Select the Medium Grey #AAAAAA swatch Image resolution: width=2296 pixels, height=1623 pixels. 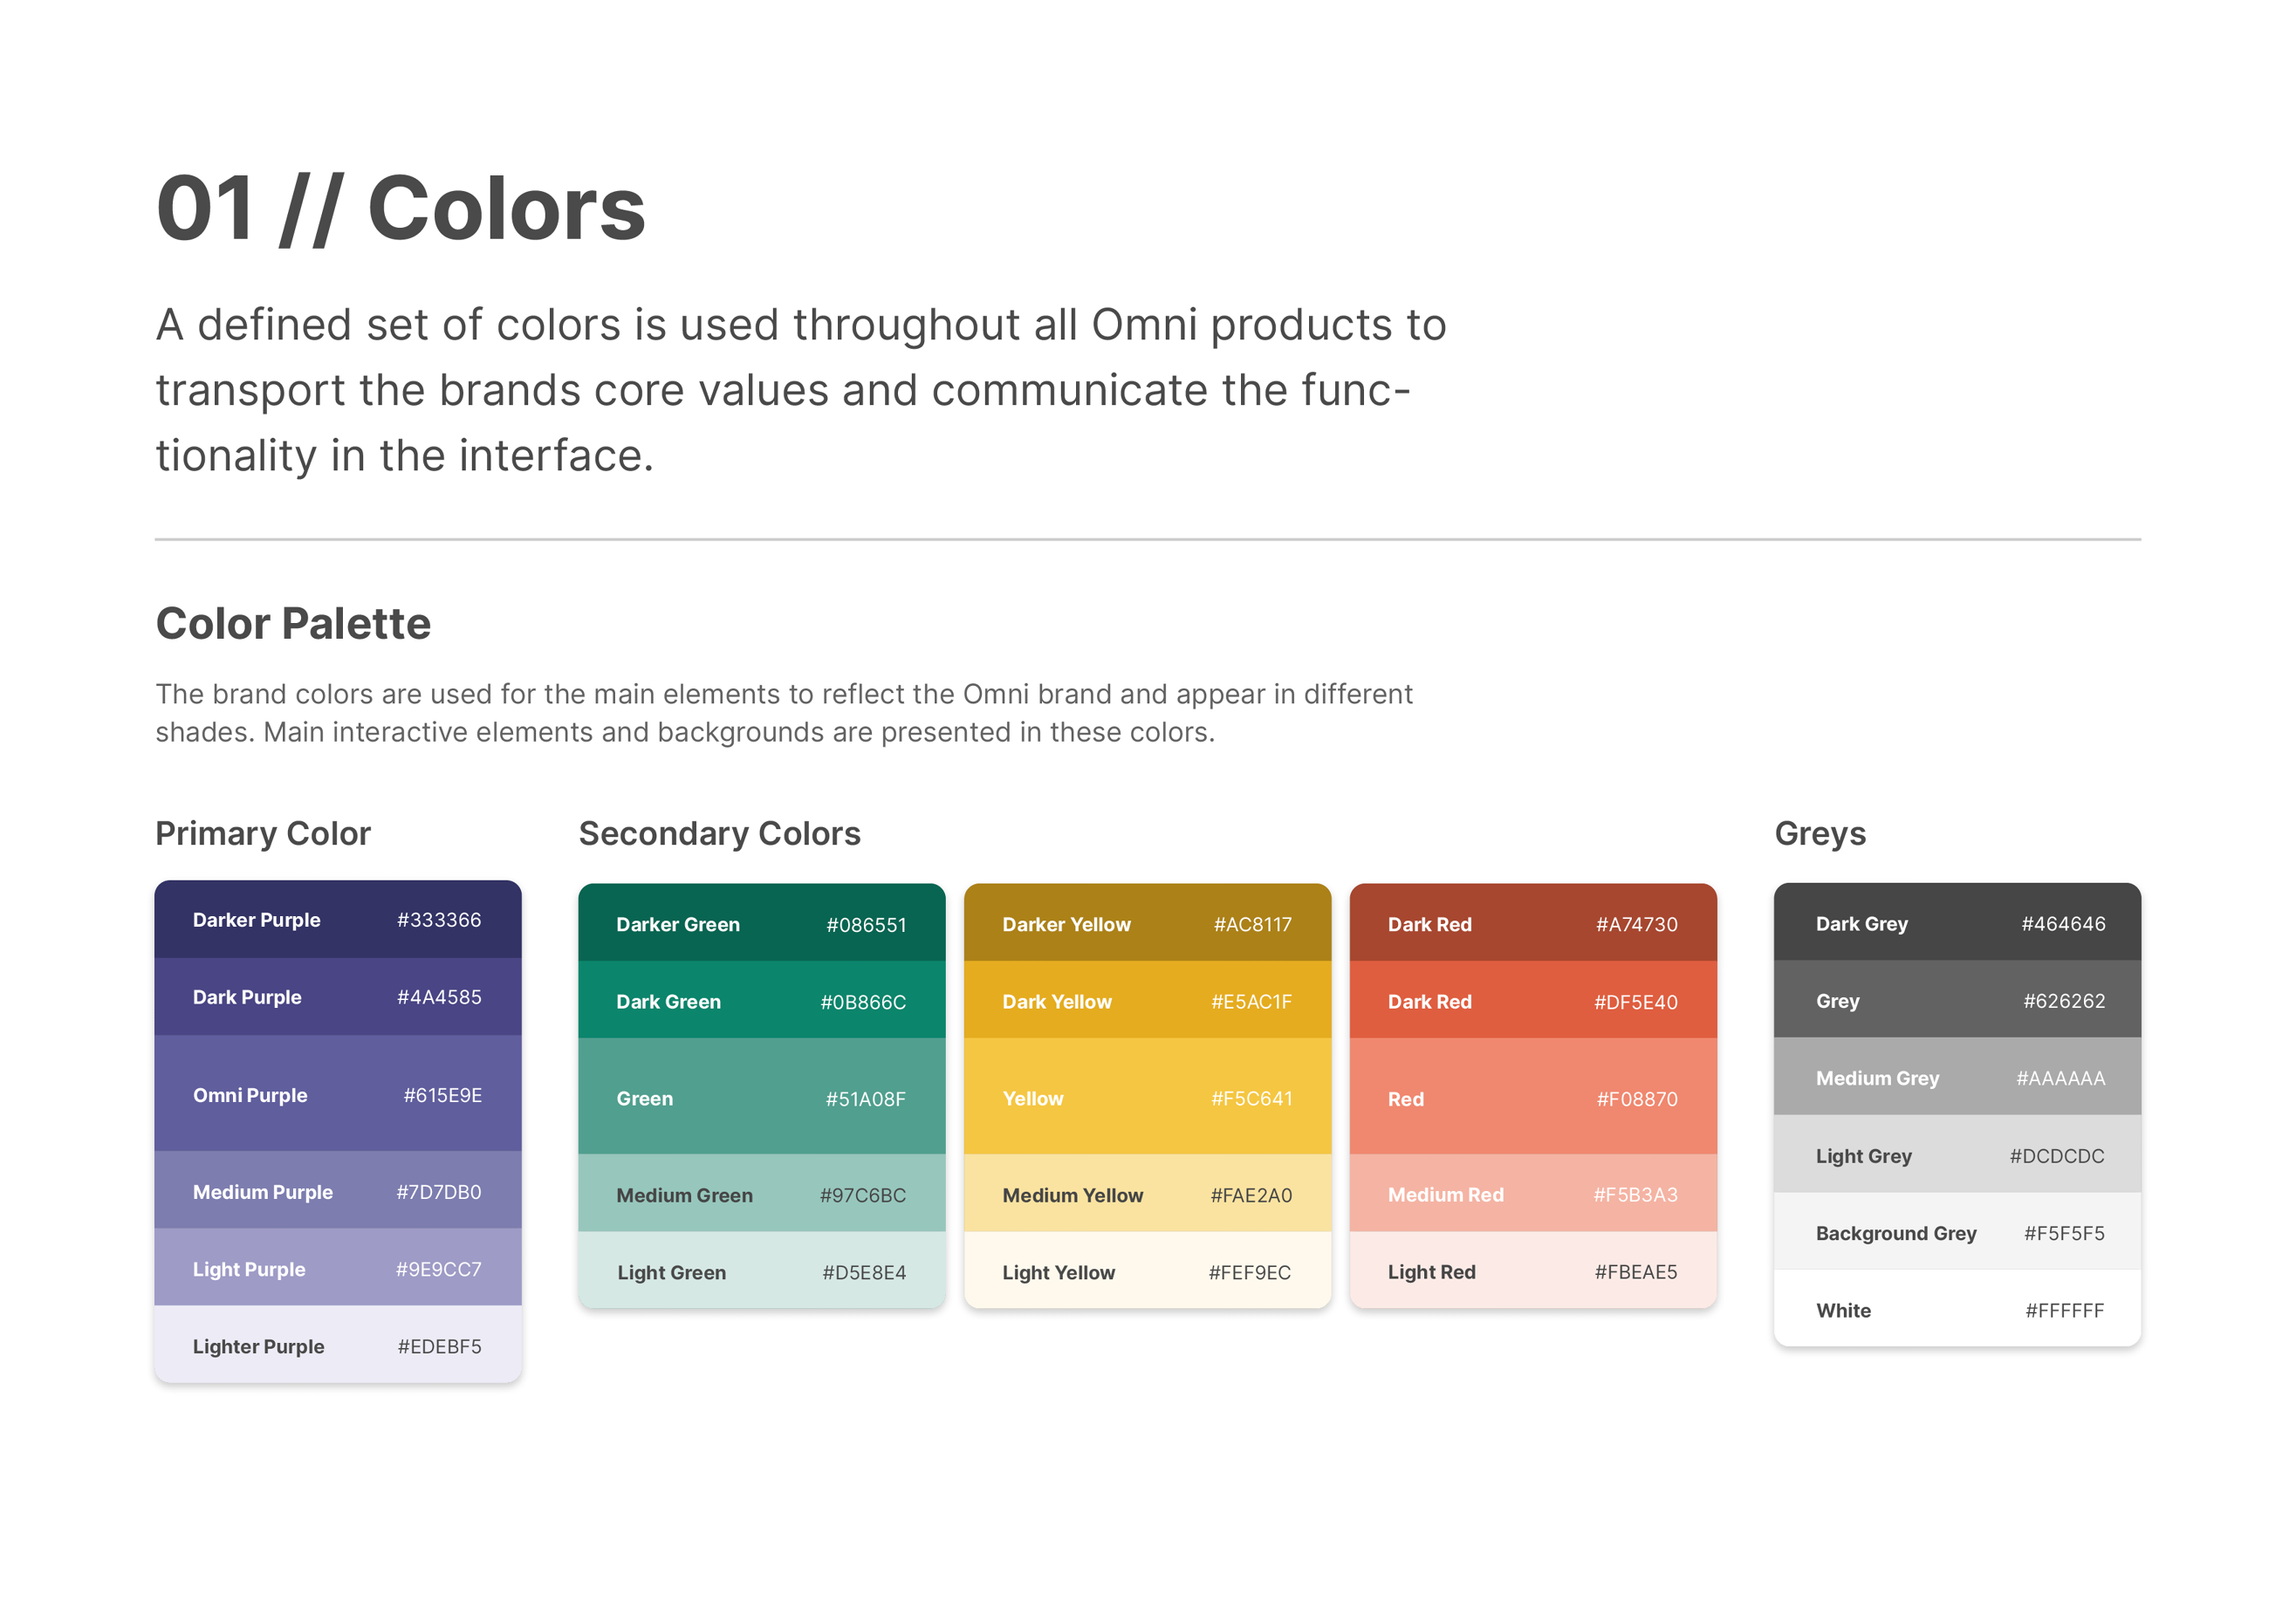coord(1957,1077)
